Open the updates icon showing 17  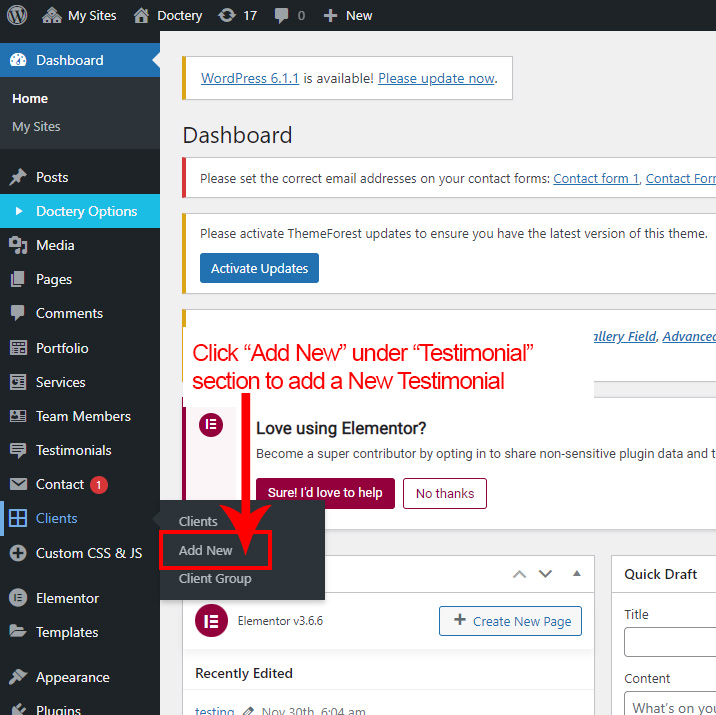pyautogui.click(x=228, y=15)
